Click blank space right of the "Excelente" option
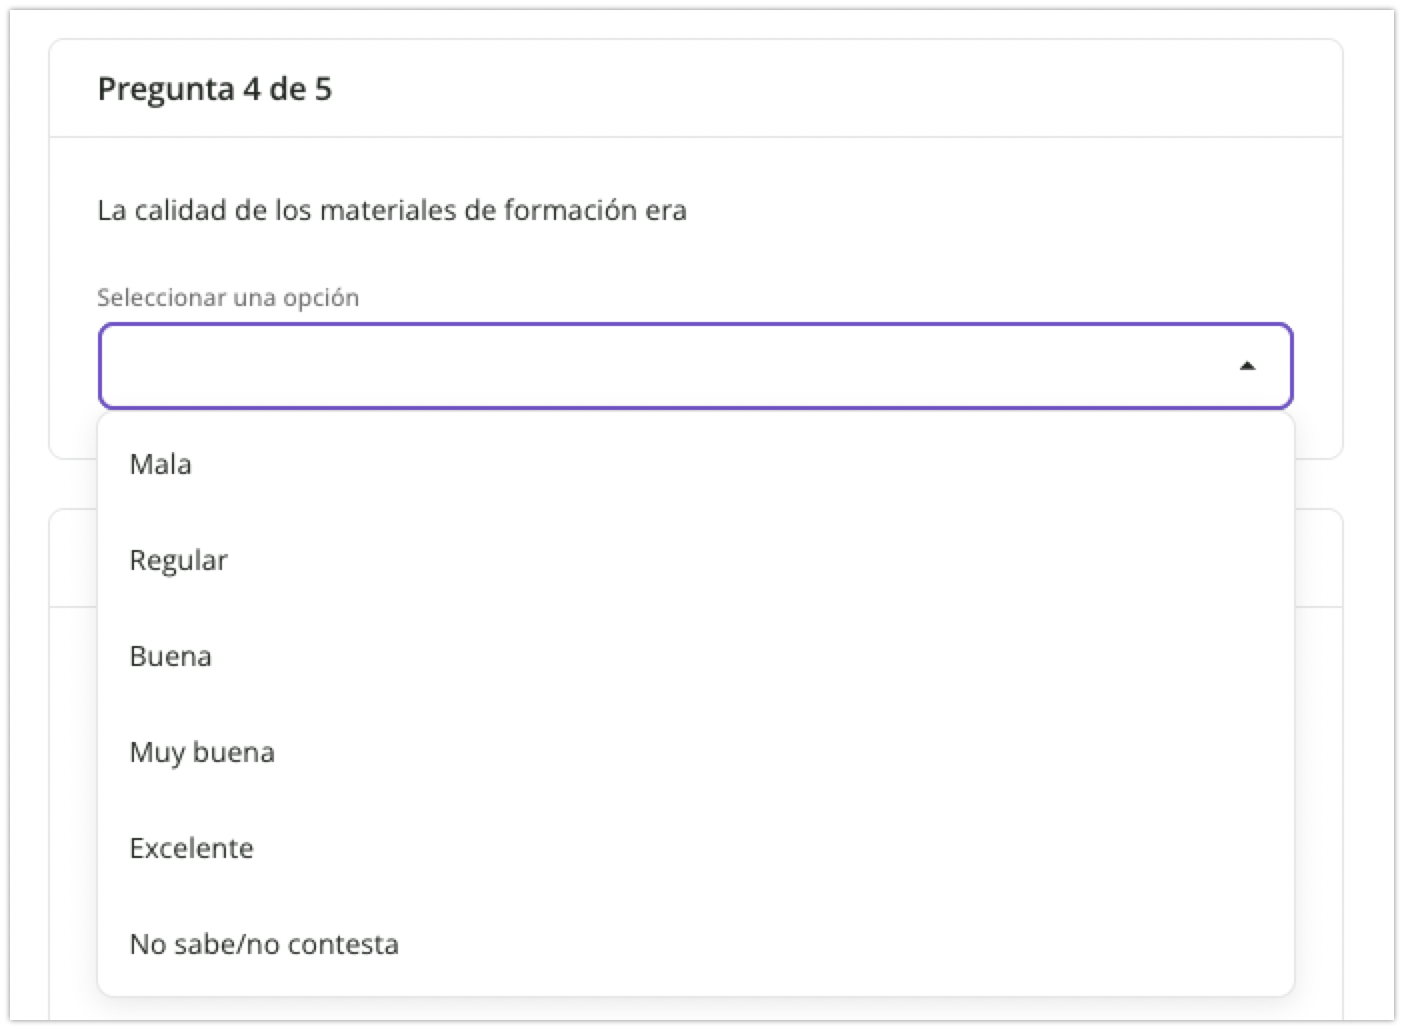This screenshot has width=1404, height=1030. 800,848
